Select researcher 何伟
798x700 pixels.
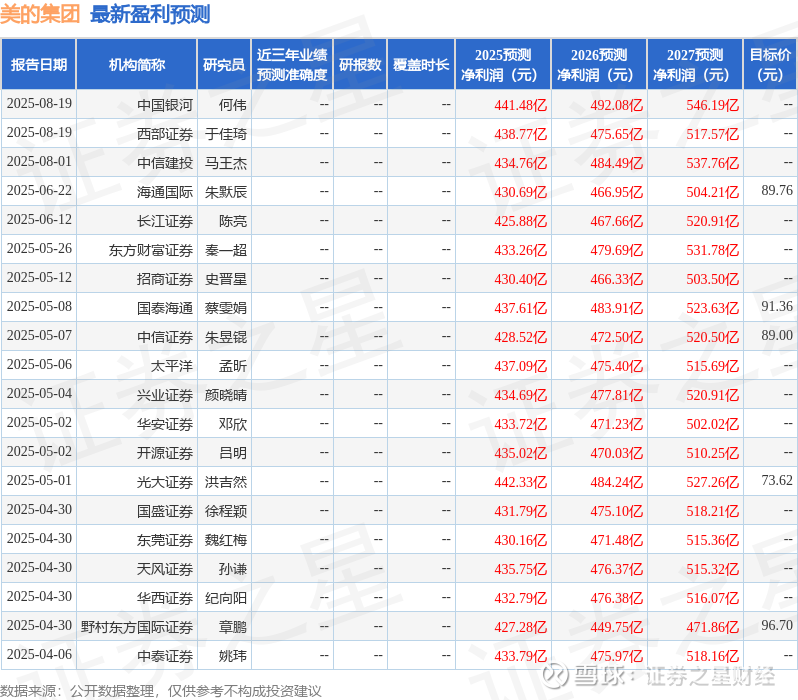(233, 105)
